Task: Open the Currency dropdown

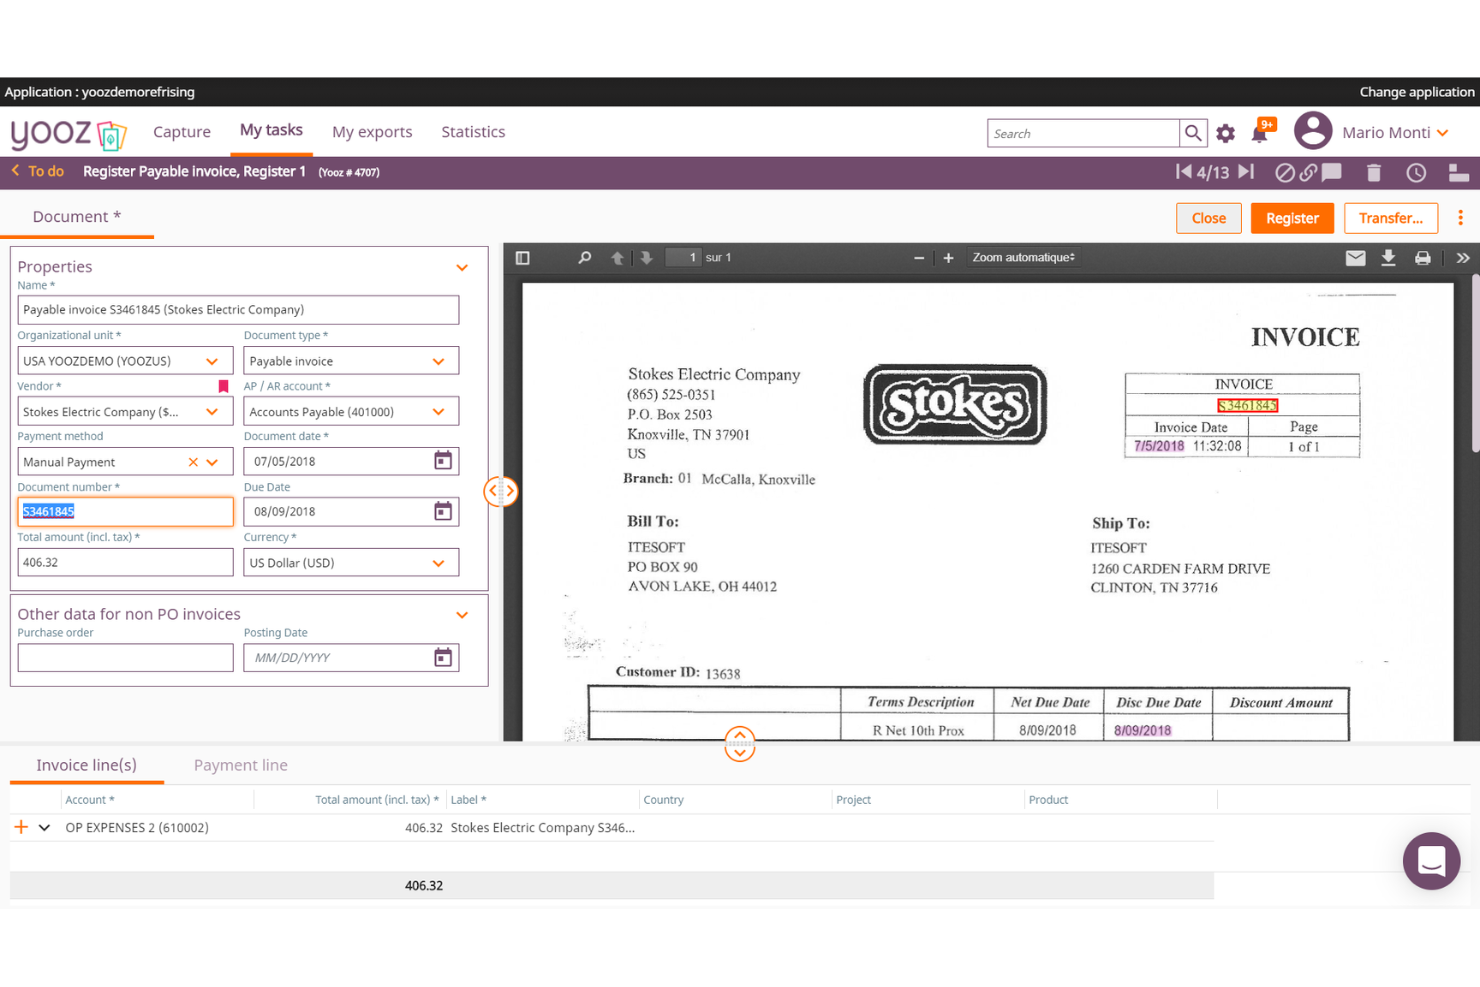Action: coord(437,562)
